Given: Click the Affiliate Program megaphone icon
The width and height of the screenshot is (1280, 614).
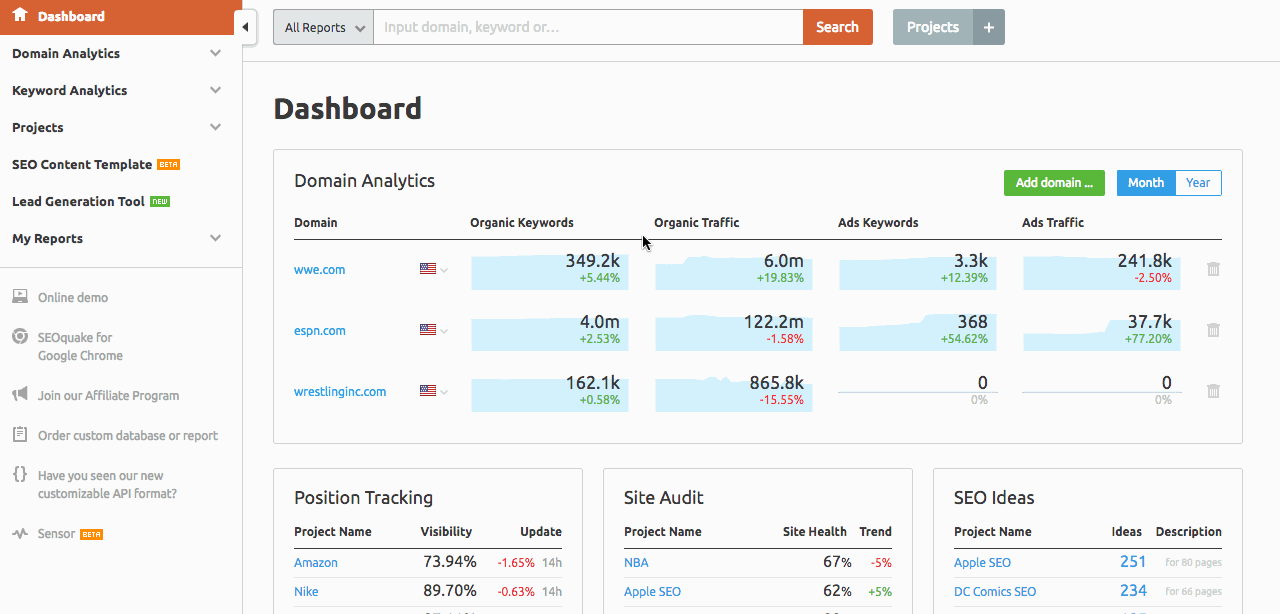Looking at the screenshot, I should (x=20, y=395).
